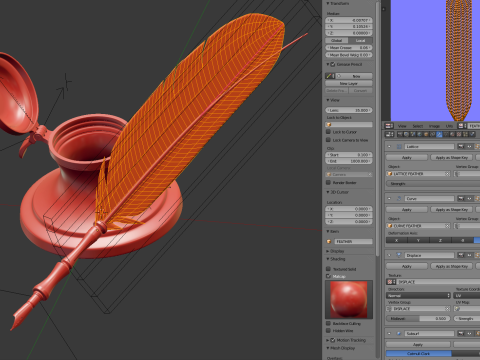
Task: Open the Texture properties tab
Action: pos(459,134)
